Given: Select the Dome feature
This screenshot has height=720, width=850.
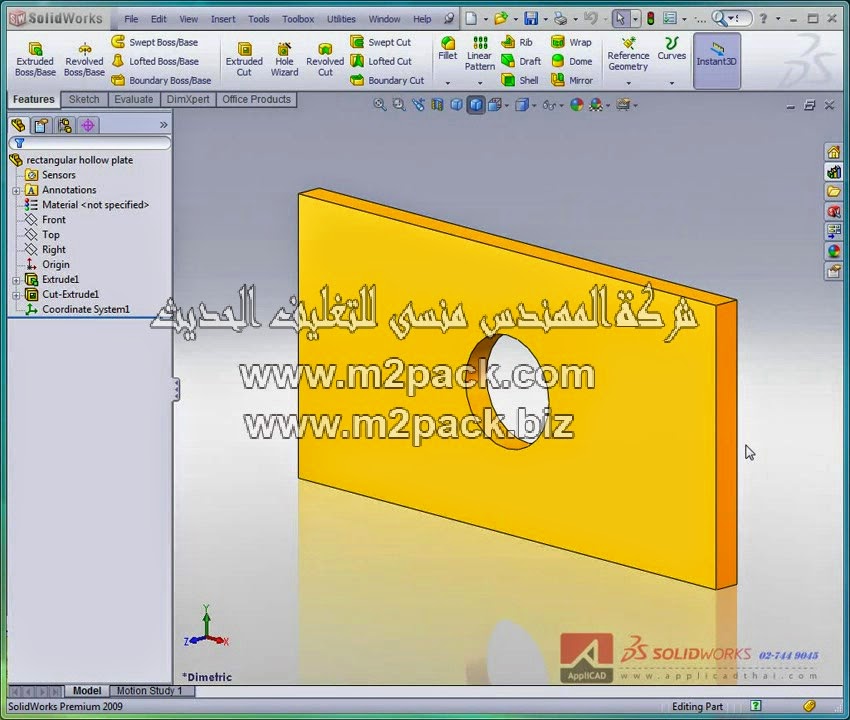Looking at the screenshot, I should pyautogui.click(x=571, y=61).
